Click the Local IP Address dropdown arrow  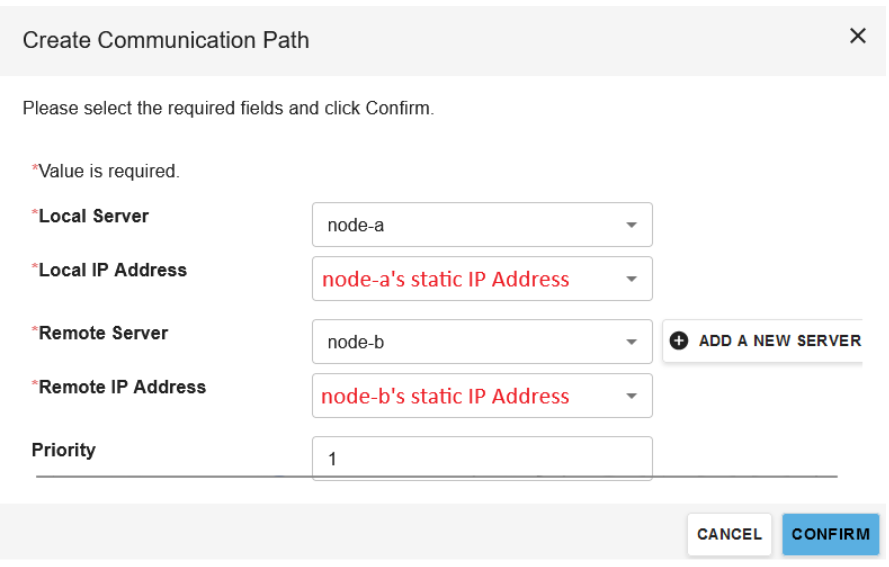click(x=631, y=279)
